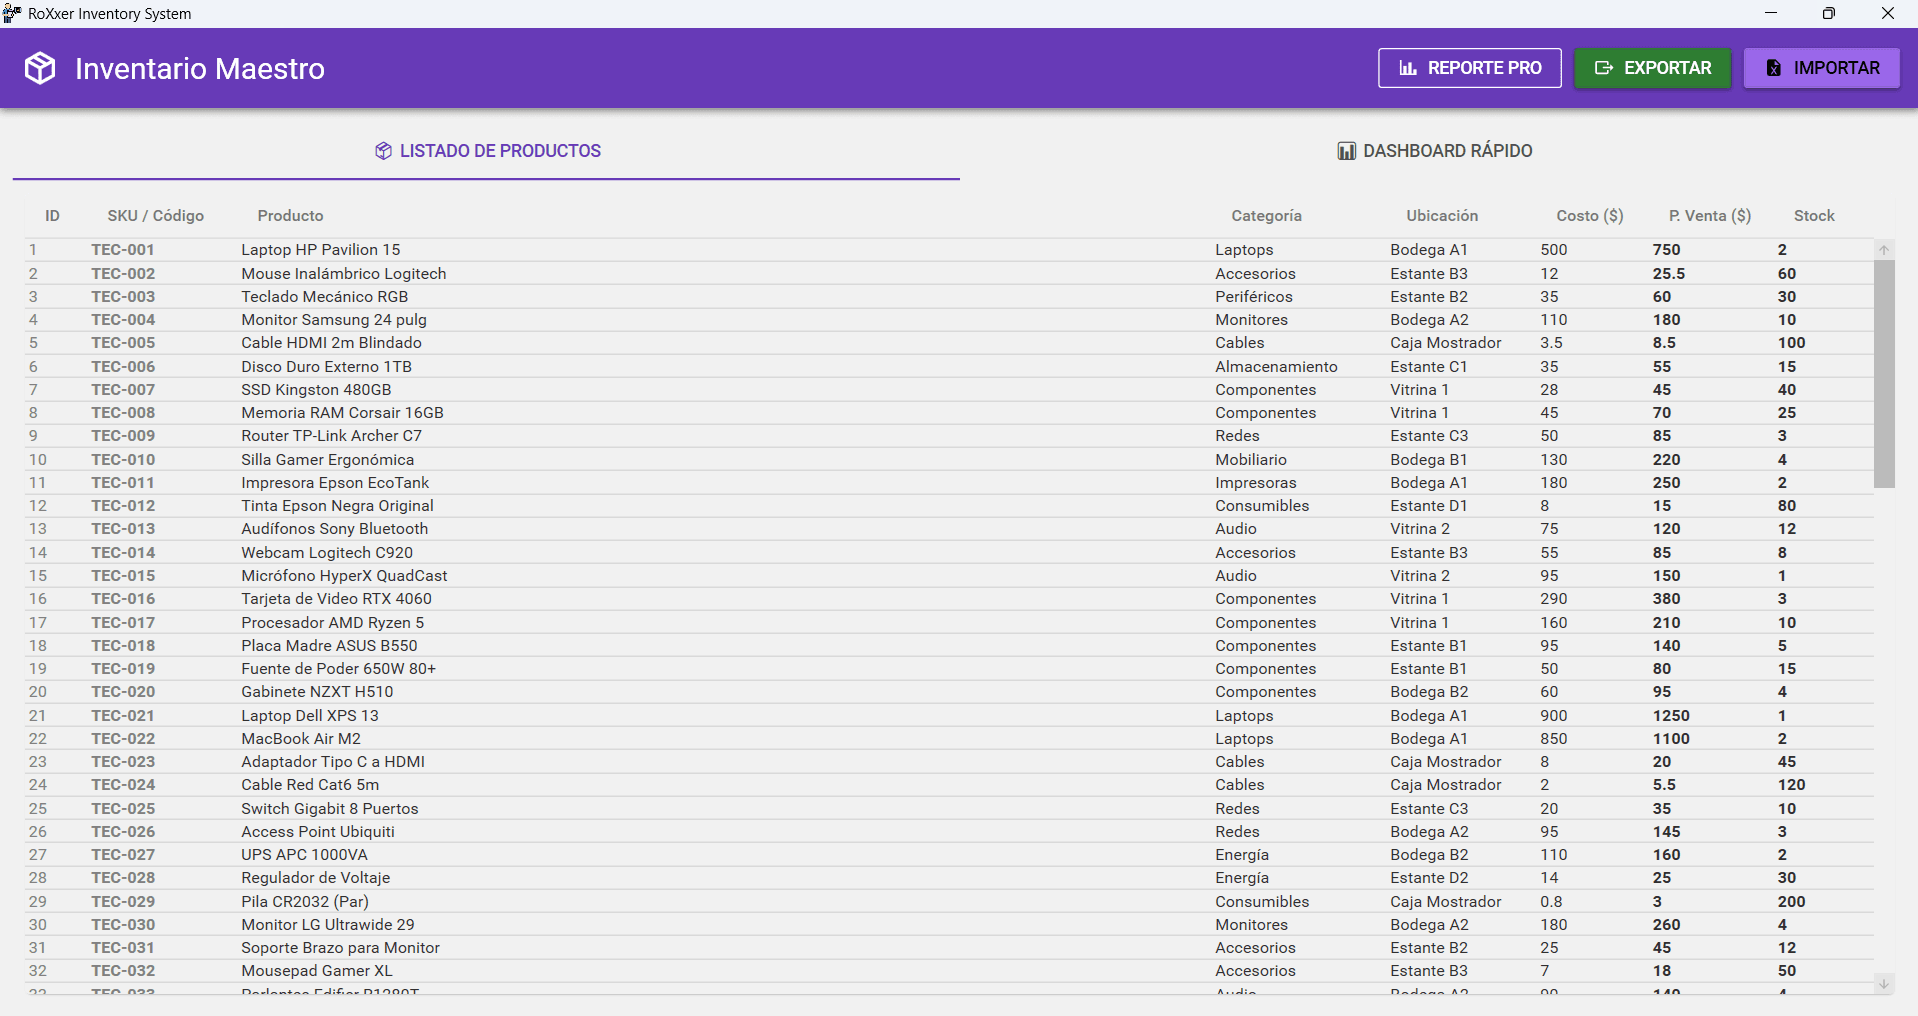
Task: Click Almacenamiento category cell
Action: point(1276,367)
